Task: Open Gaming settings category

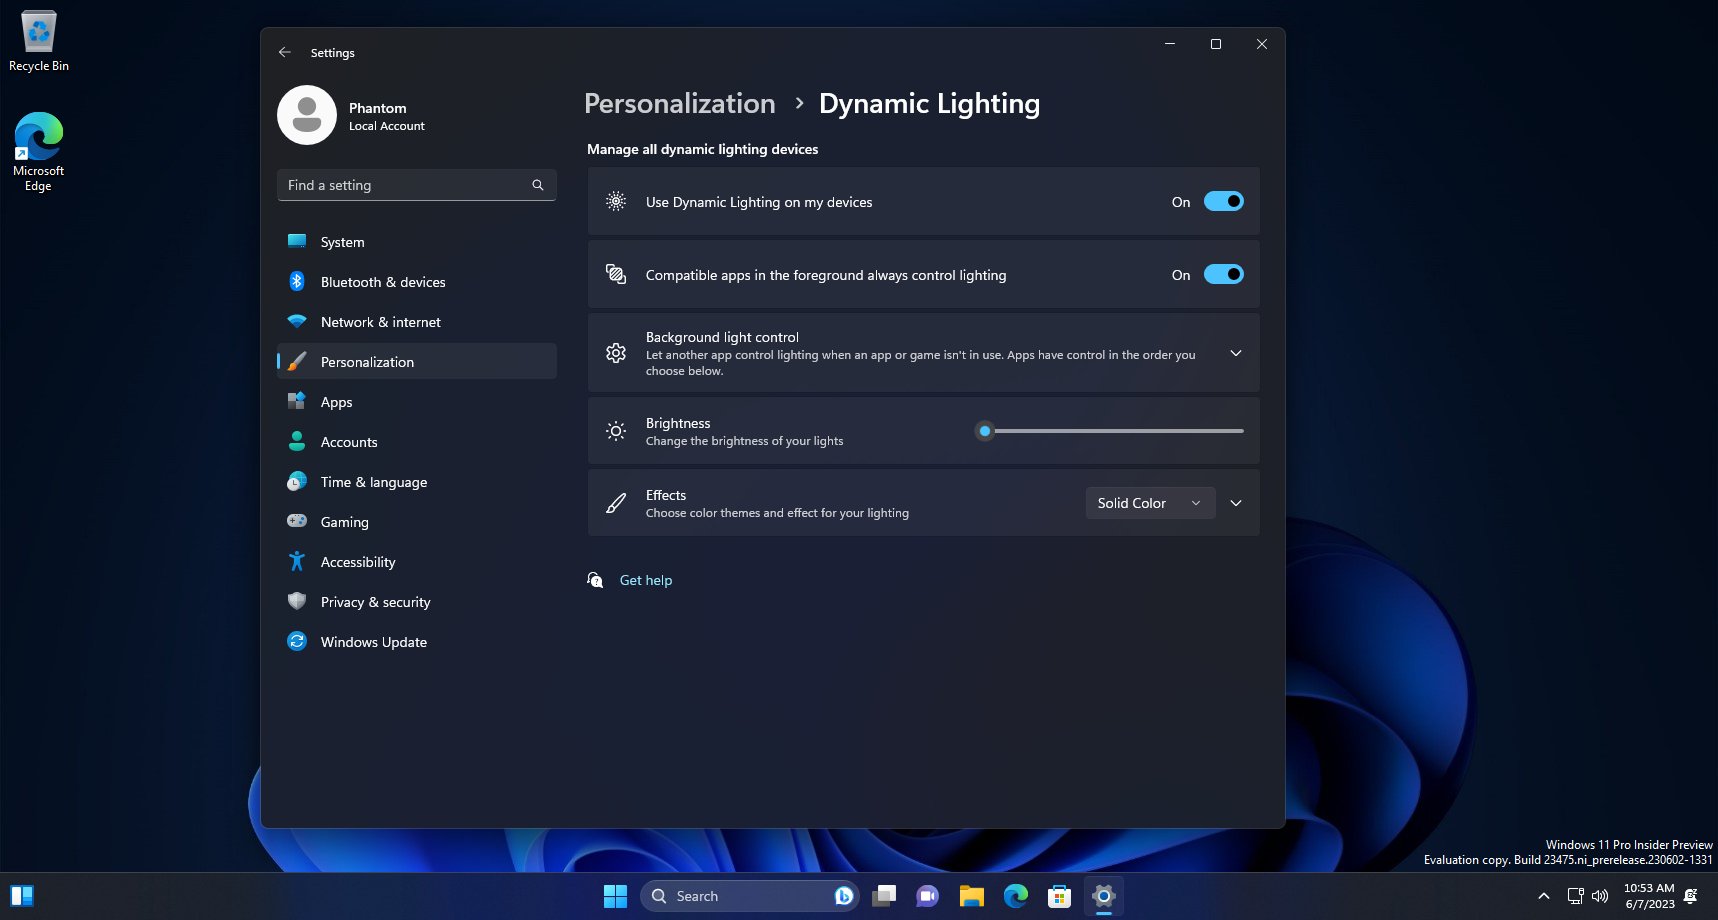Action: click(417, 522)
